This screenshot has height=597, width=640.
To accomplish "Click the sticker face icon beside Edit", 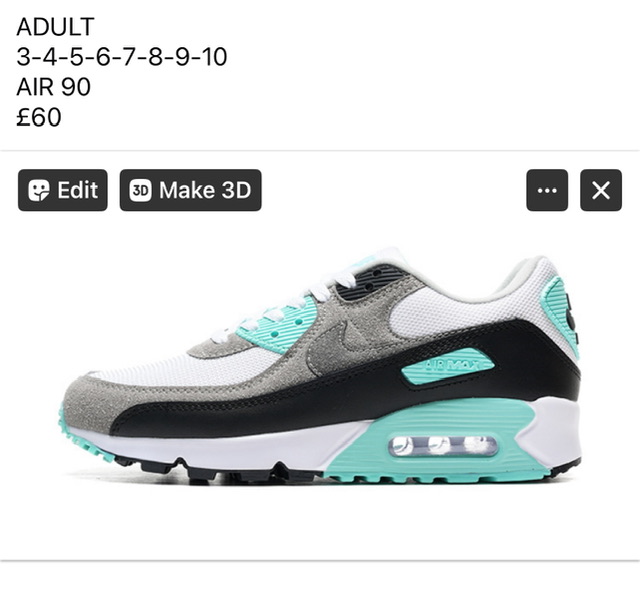I will pyautogui.click(x=38, y=190).
